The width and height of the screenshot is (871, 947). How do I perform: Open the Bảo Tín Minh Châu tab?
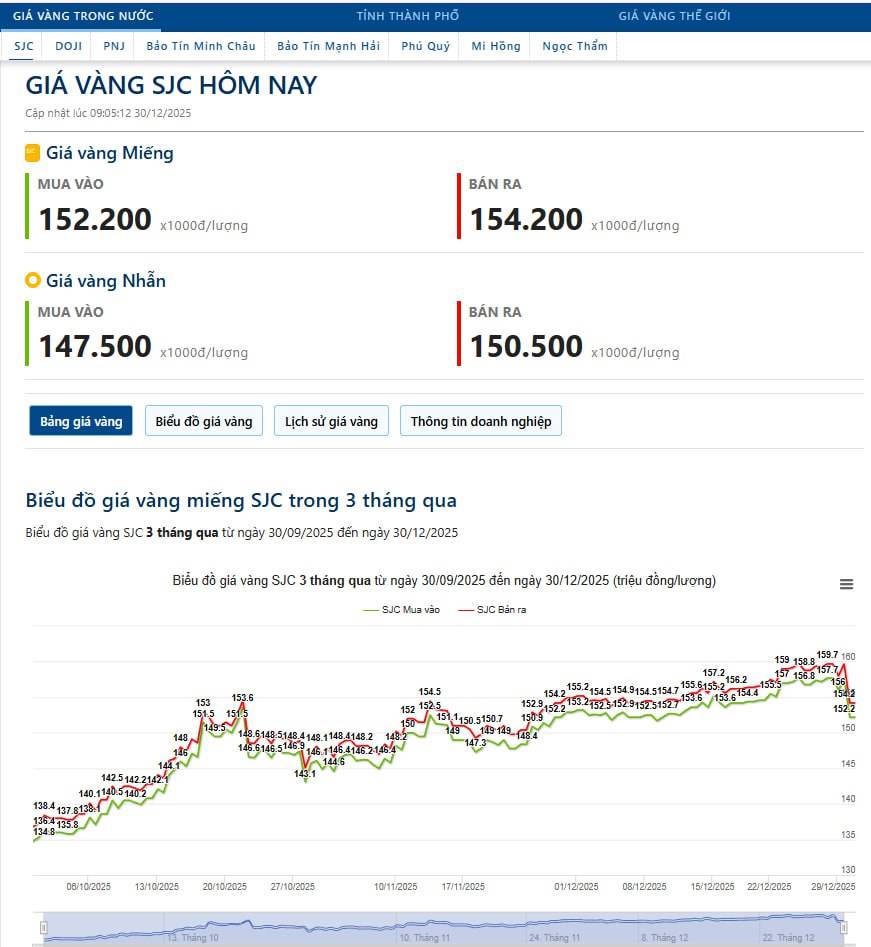pyautogui.click(x=200, y=46)
